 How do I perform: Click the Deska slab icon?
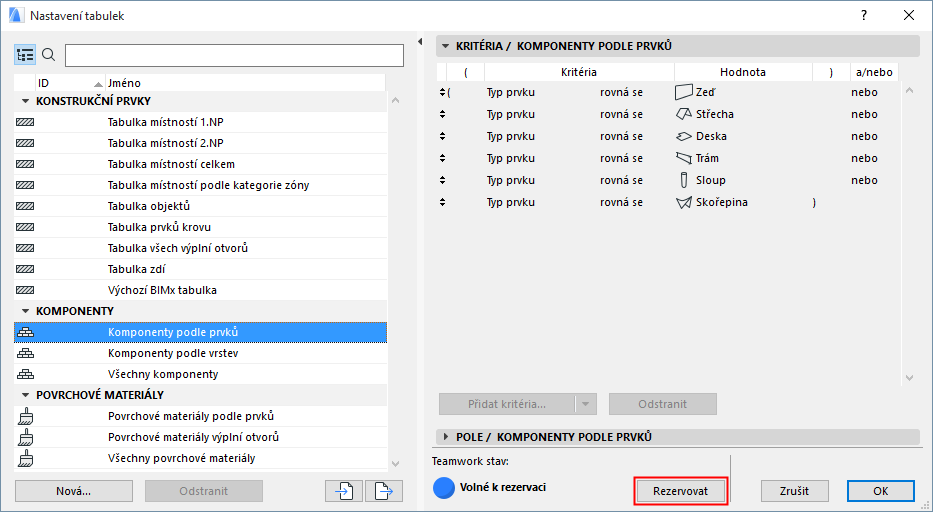point(684,136)
